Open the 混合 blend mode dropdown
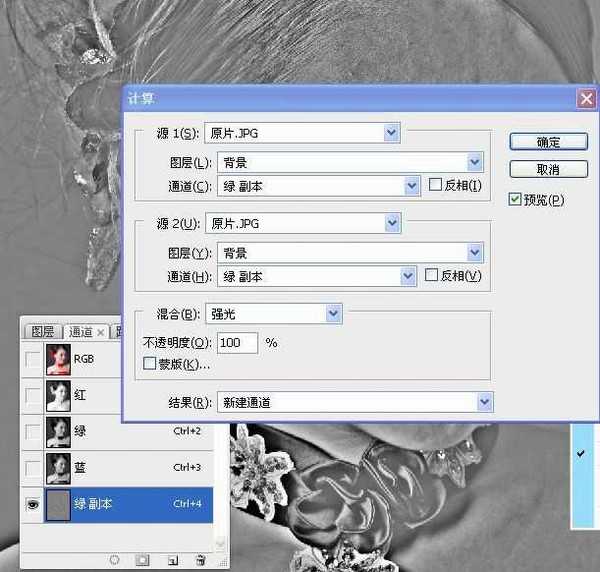 pos(334,314)
